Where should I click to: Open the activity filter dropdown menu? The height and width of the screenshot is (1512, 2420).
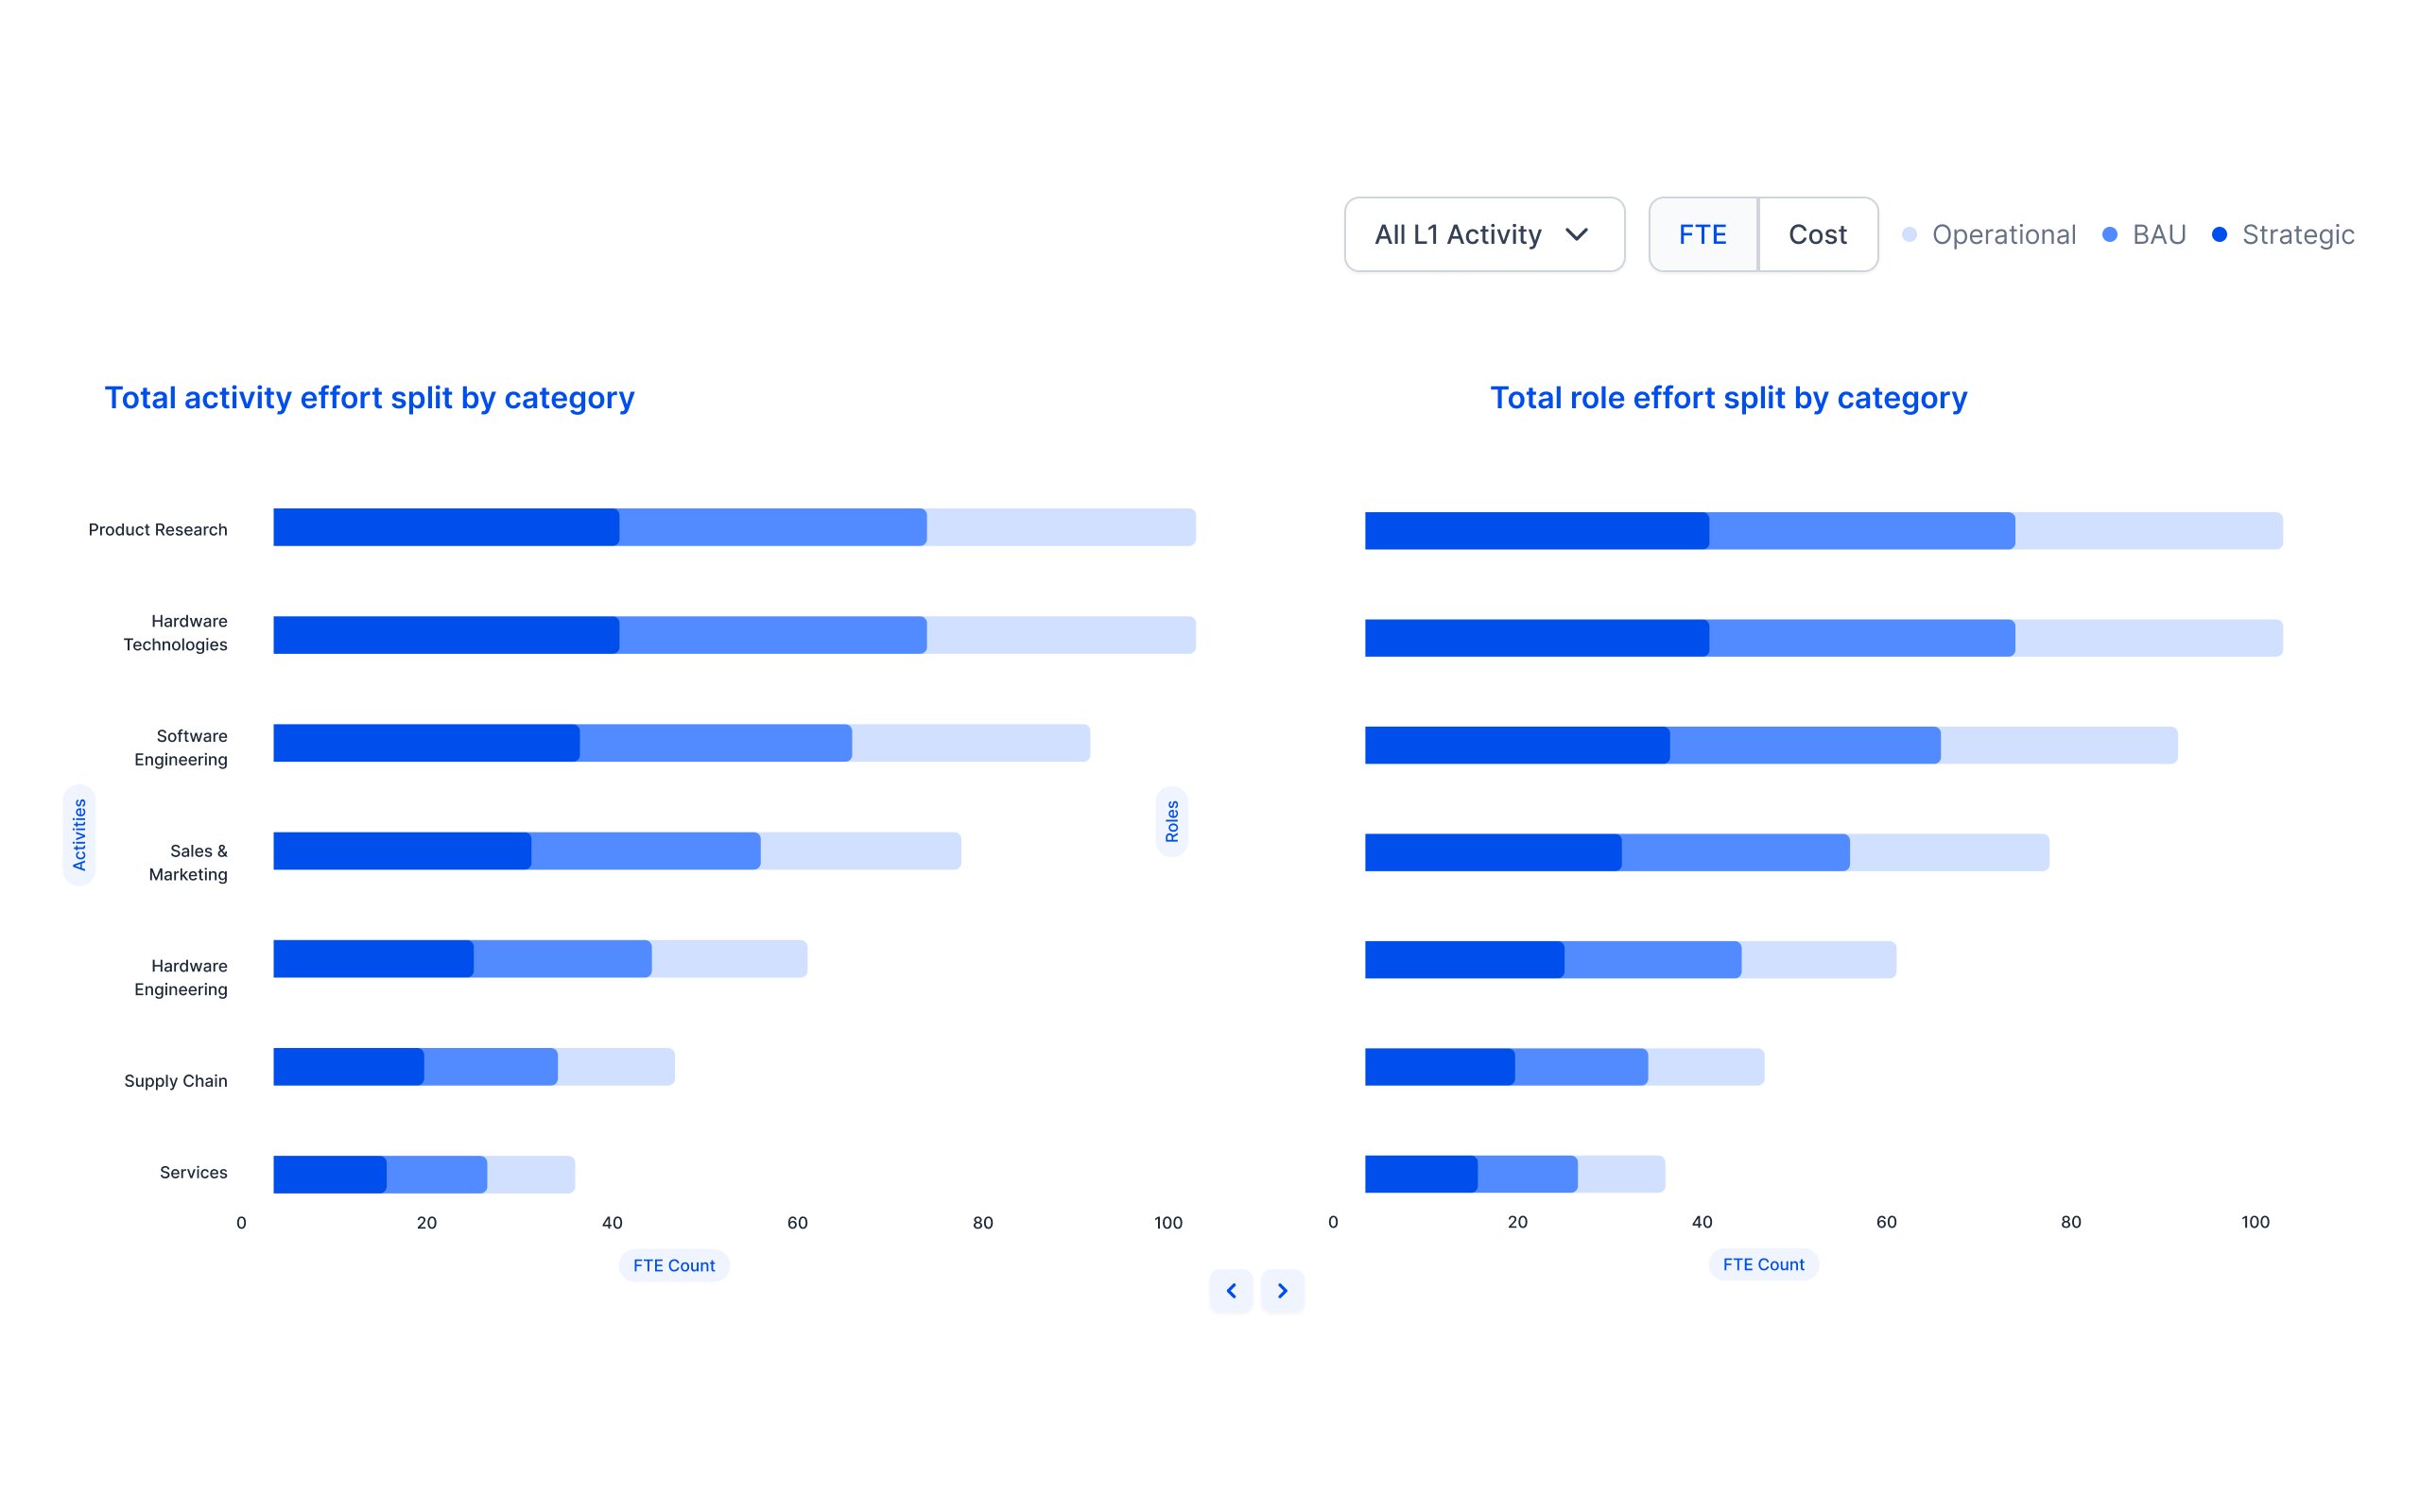click(x=1484, y=233)
